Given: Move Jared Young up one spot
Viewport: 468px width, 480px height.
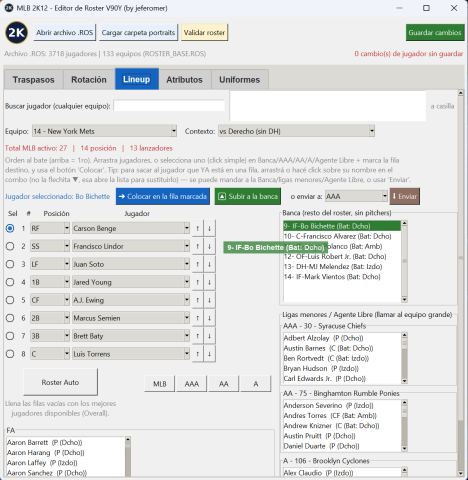Looking at the screenshot, I should [198, 282].
